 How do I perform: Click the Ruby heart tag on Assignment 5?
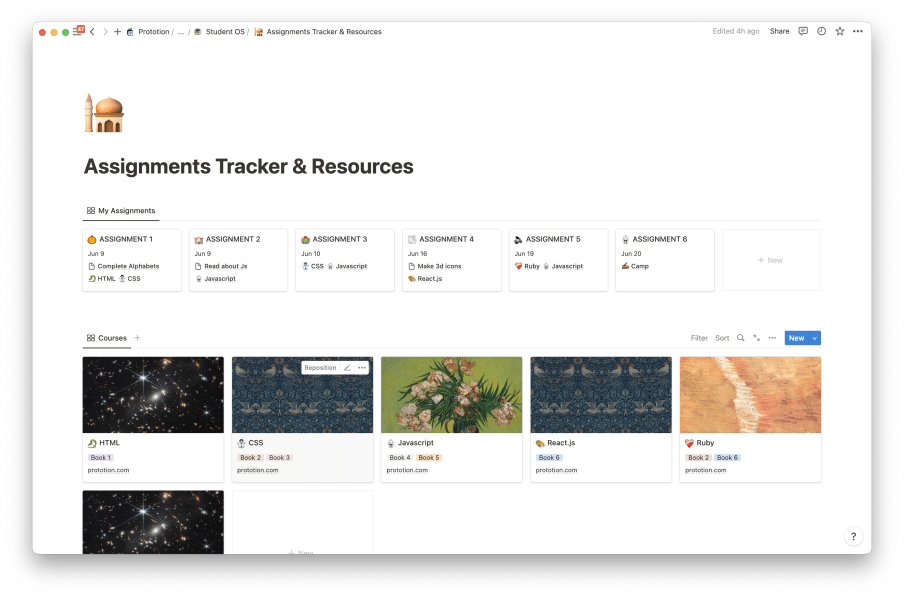click(527, 266)
